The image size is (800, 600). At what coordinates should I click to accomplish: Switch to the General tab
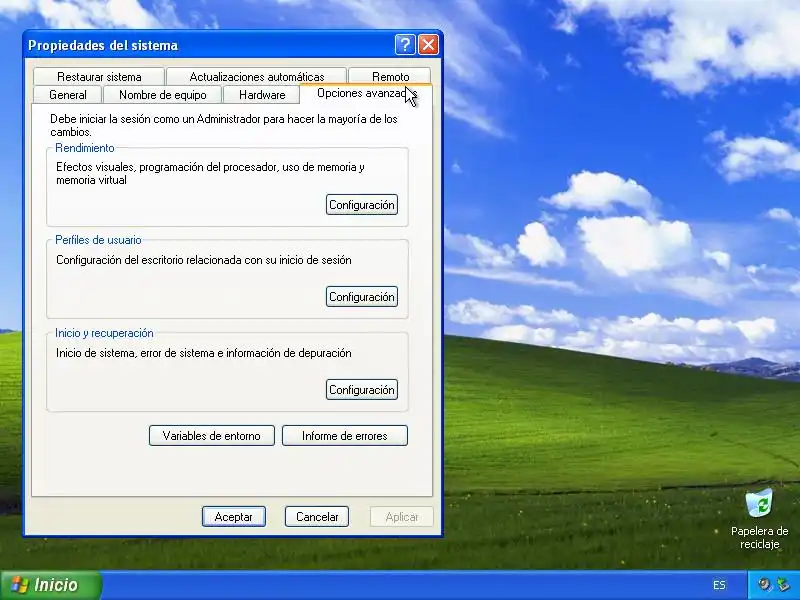pos(67,95)
